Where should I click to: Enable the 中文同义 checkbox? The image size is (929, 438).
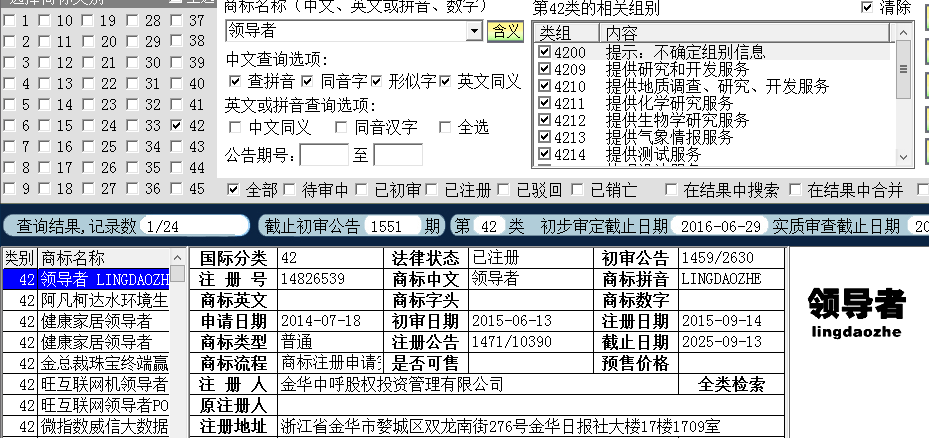(235, 127)
